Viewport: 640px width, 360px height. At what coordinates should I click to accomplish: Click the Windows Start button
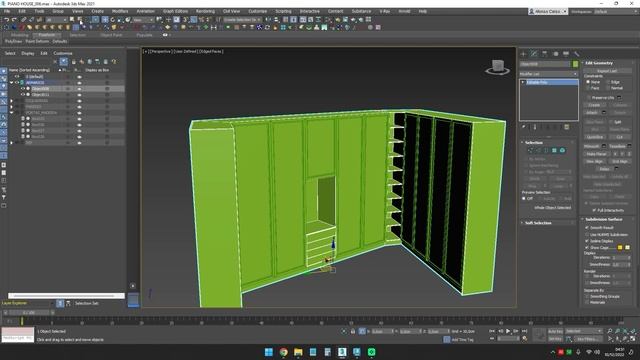269,352
